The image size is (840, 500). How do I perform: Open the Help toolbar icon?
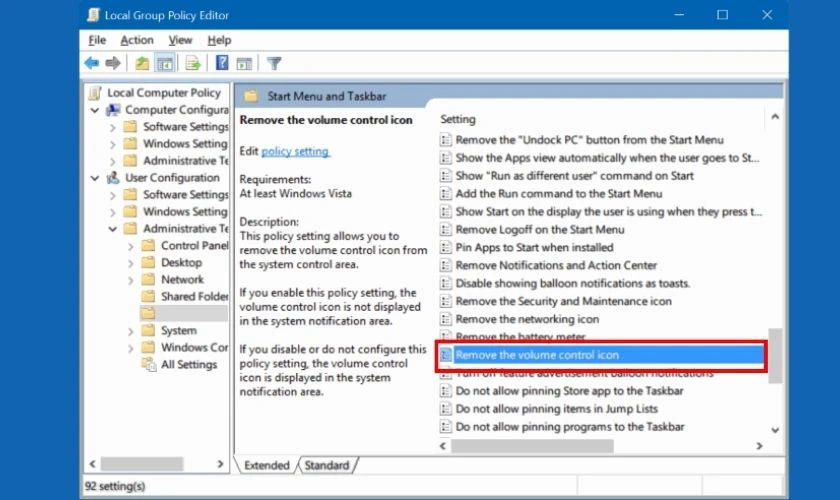[x=222, y=63]
